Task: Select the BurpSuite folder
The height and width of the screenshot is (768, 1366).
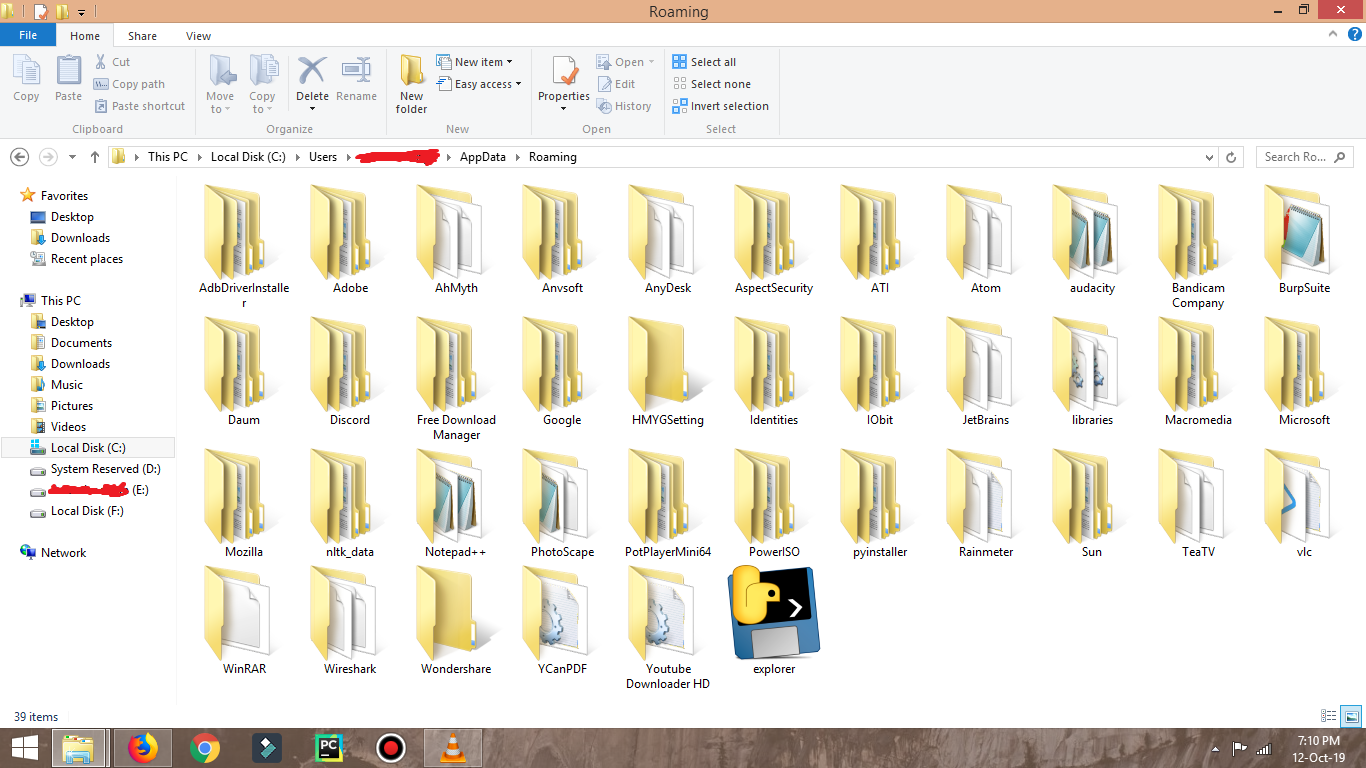Action: click(1304, 240)
